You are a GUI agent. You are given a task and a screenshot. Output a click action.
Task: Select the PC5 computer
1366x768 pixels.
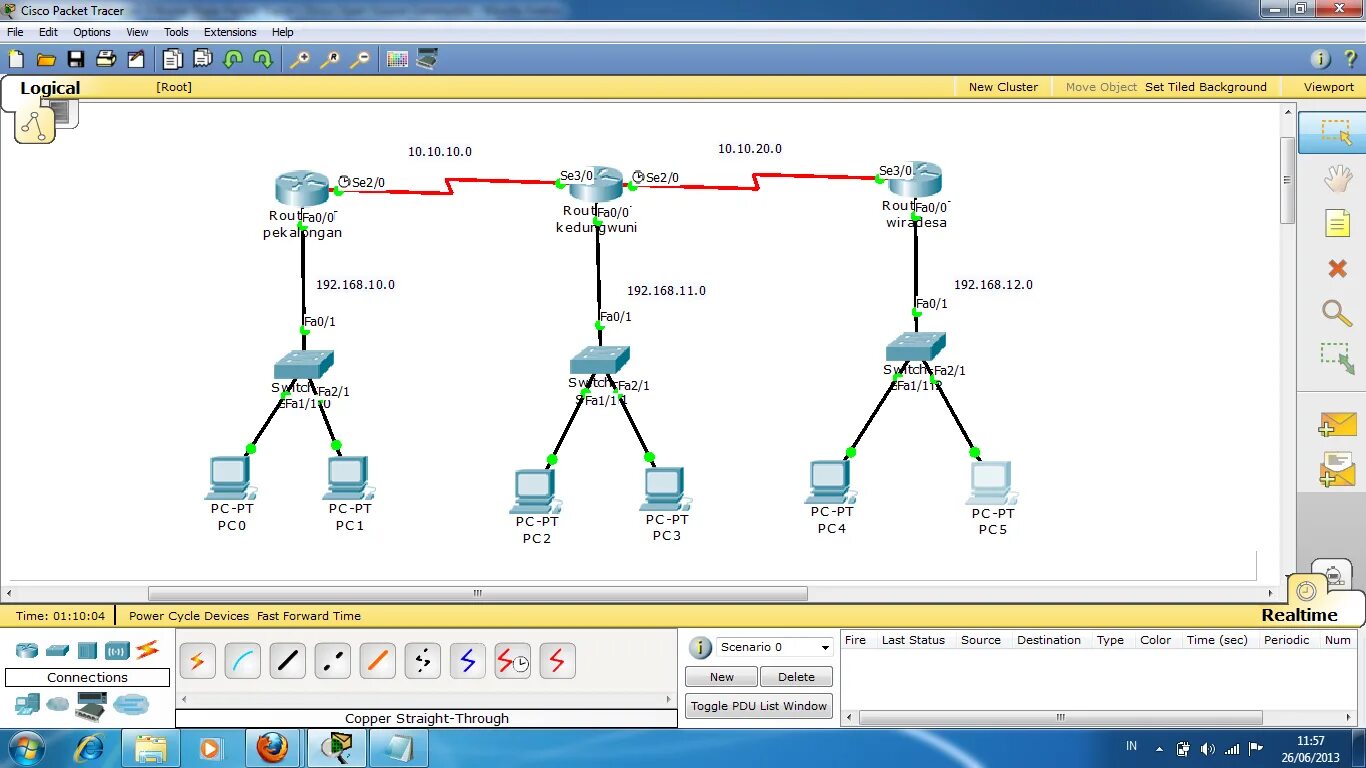[x=992, y=481]
